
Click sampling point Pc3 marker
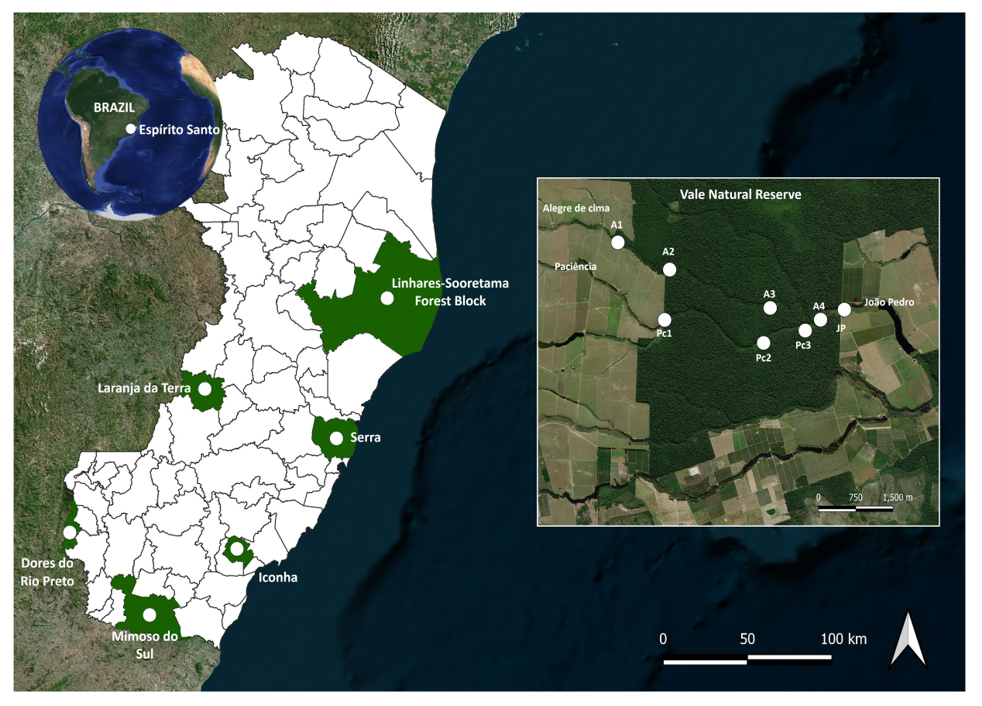point(805,330)
